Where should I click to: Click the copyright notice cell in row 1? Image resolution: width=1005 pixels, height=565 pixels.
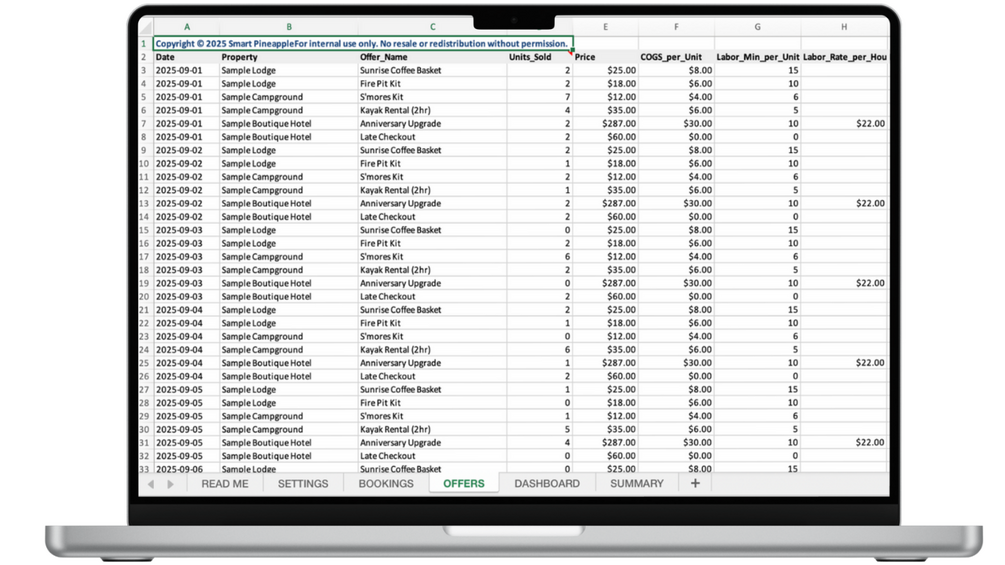(363, 44)
